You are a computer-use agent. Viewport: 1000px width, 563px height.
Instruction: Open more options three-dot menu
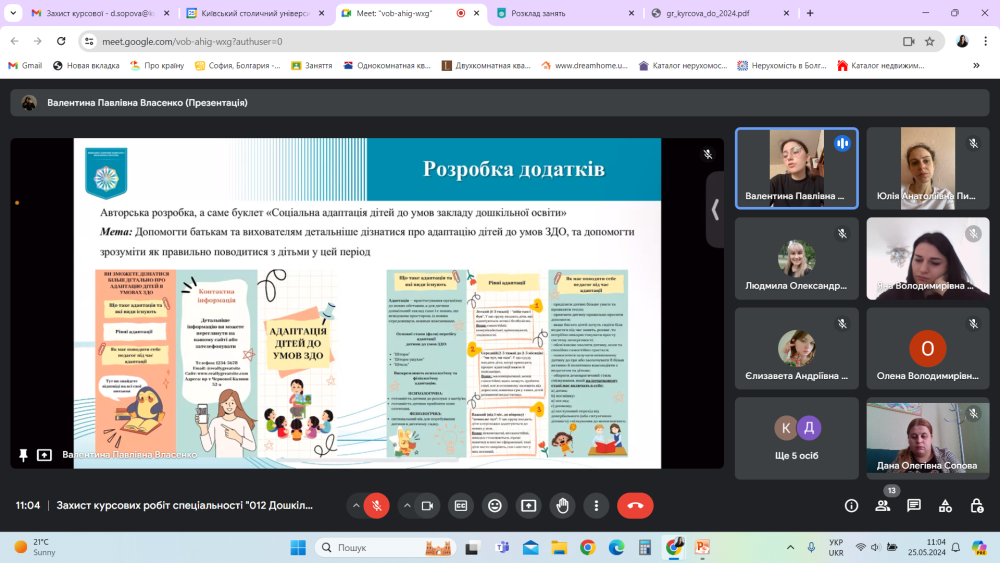(x=596, y=506)
